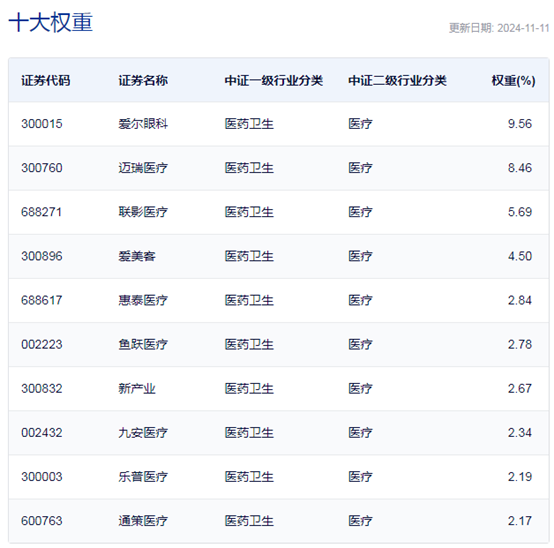Select stock code 600763
The height and width of the screenshot is (548, 554).
[42, 521]
